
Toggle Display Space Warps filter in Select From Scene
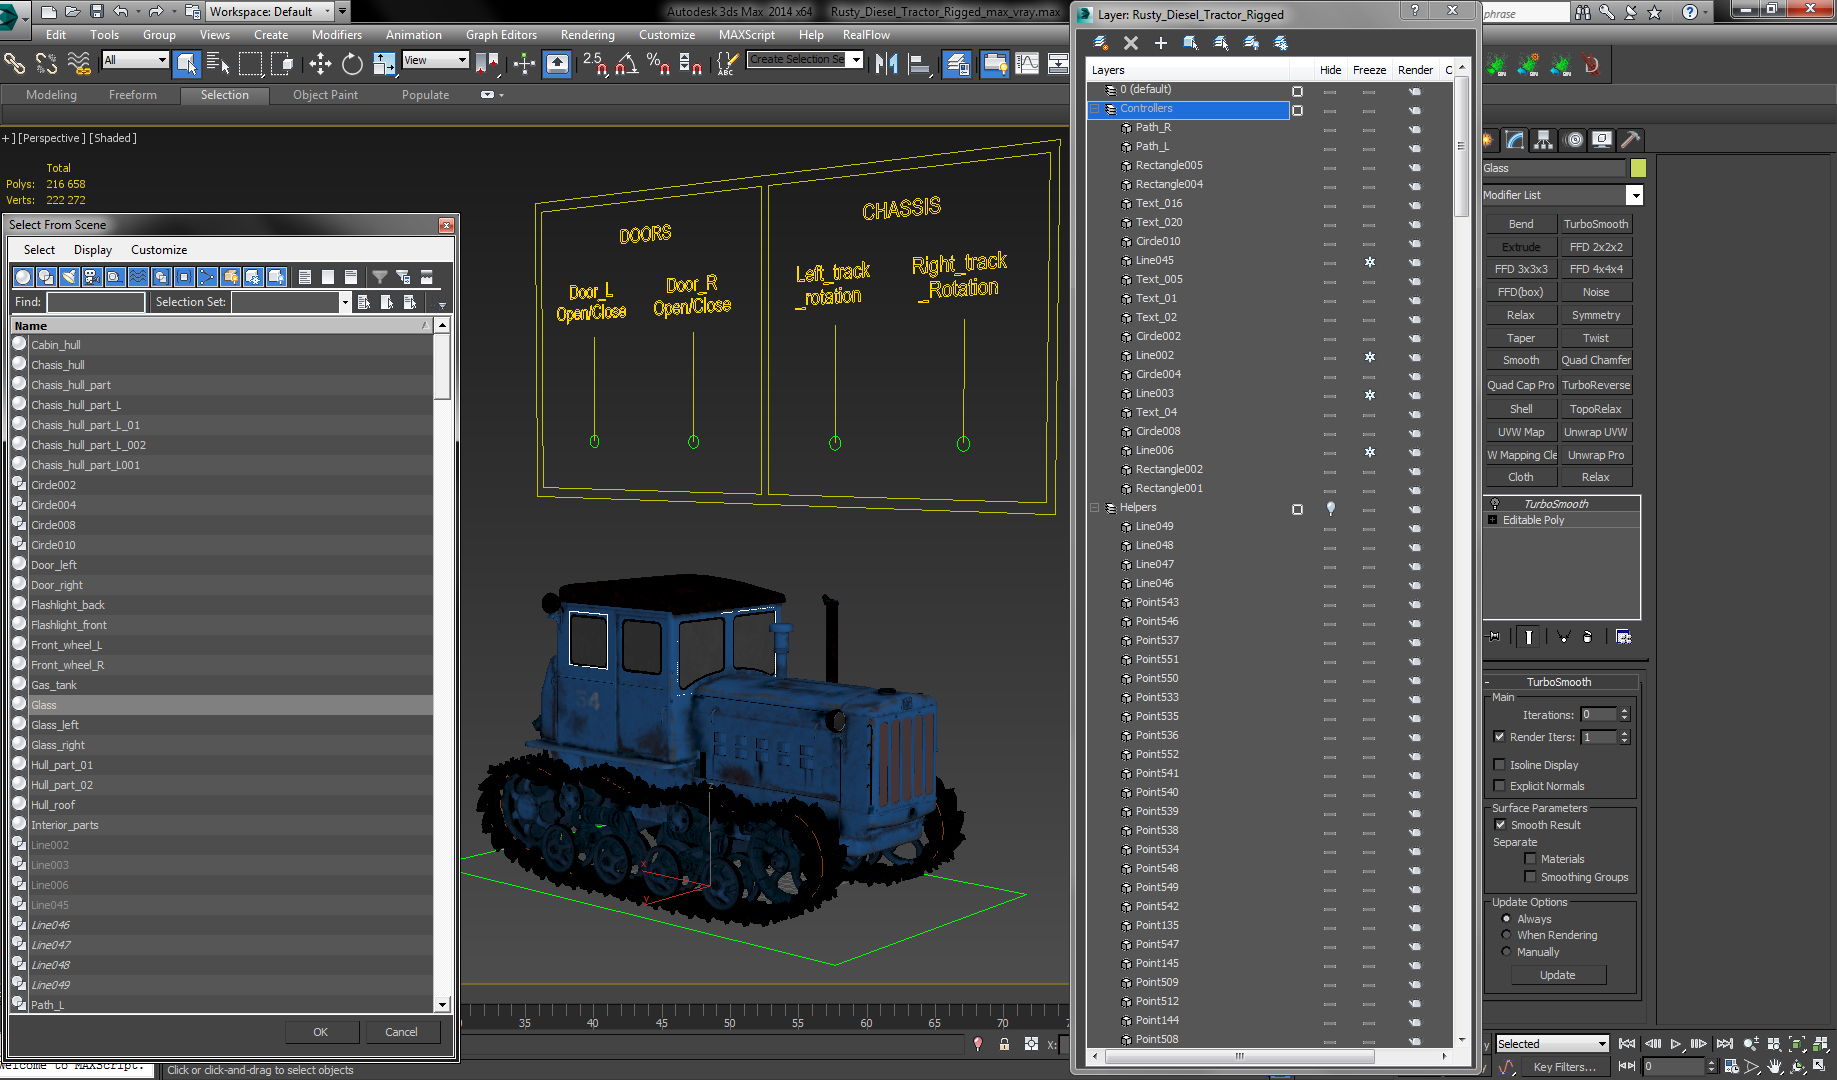138,277
